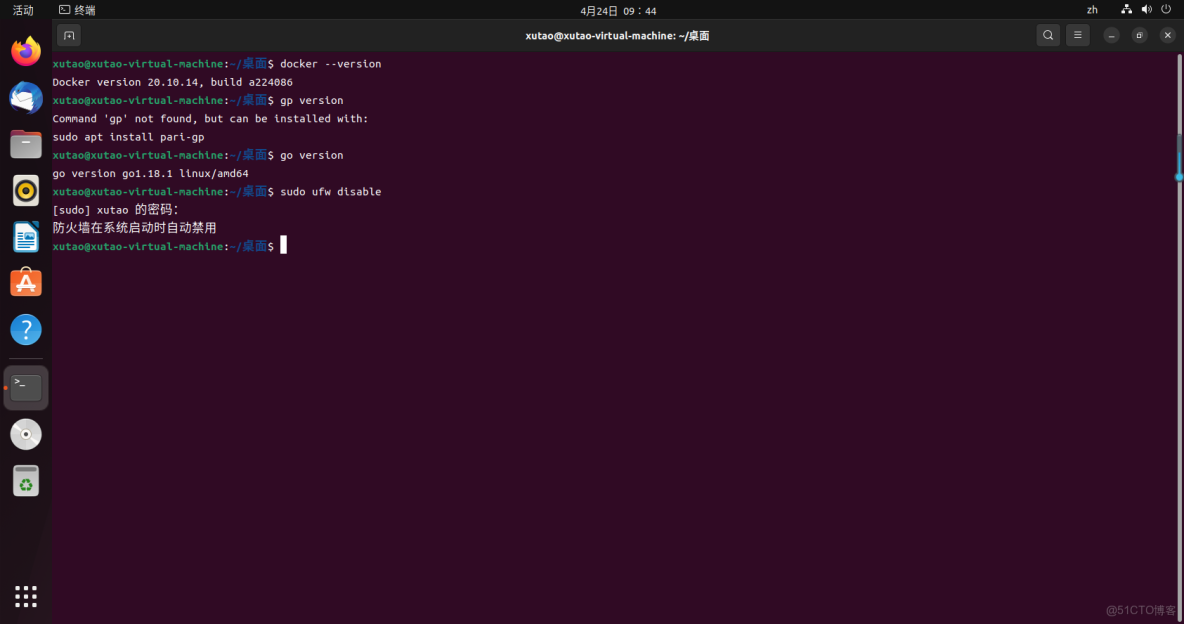
Task: Open the 终端 app menu in top bar
Action: pos(78,10)
